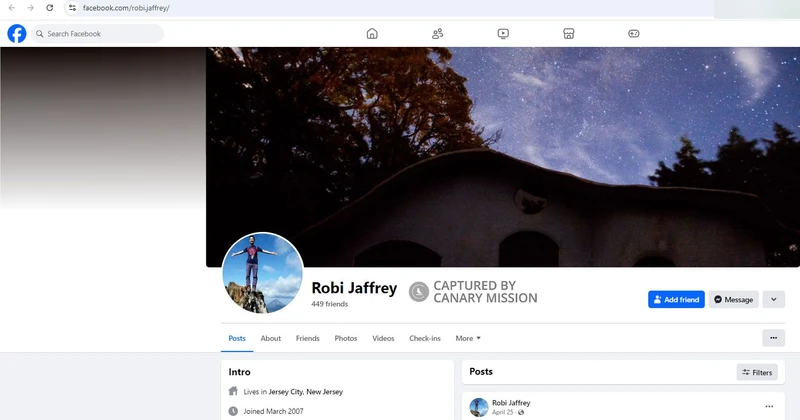Expand the More tab dropdown
Viewport: 800px width, 420px height.
(468, 338)
